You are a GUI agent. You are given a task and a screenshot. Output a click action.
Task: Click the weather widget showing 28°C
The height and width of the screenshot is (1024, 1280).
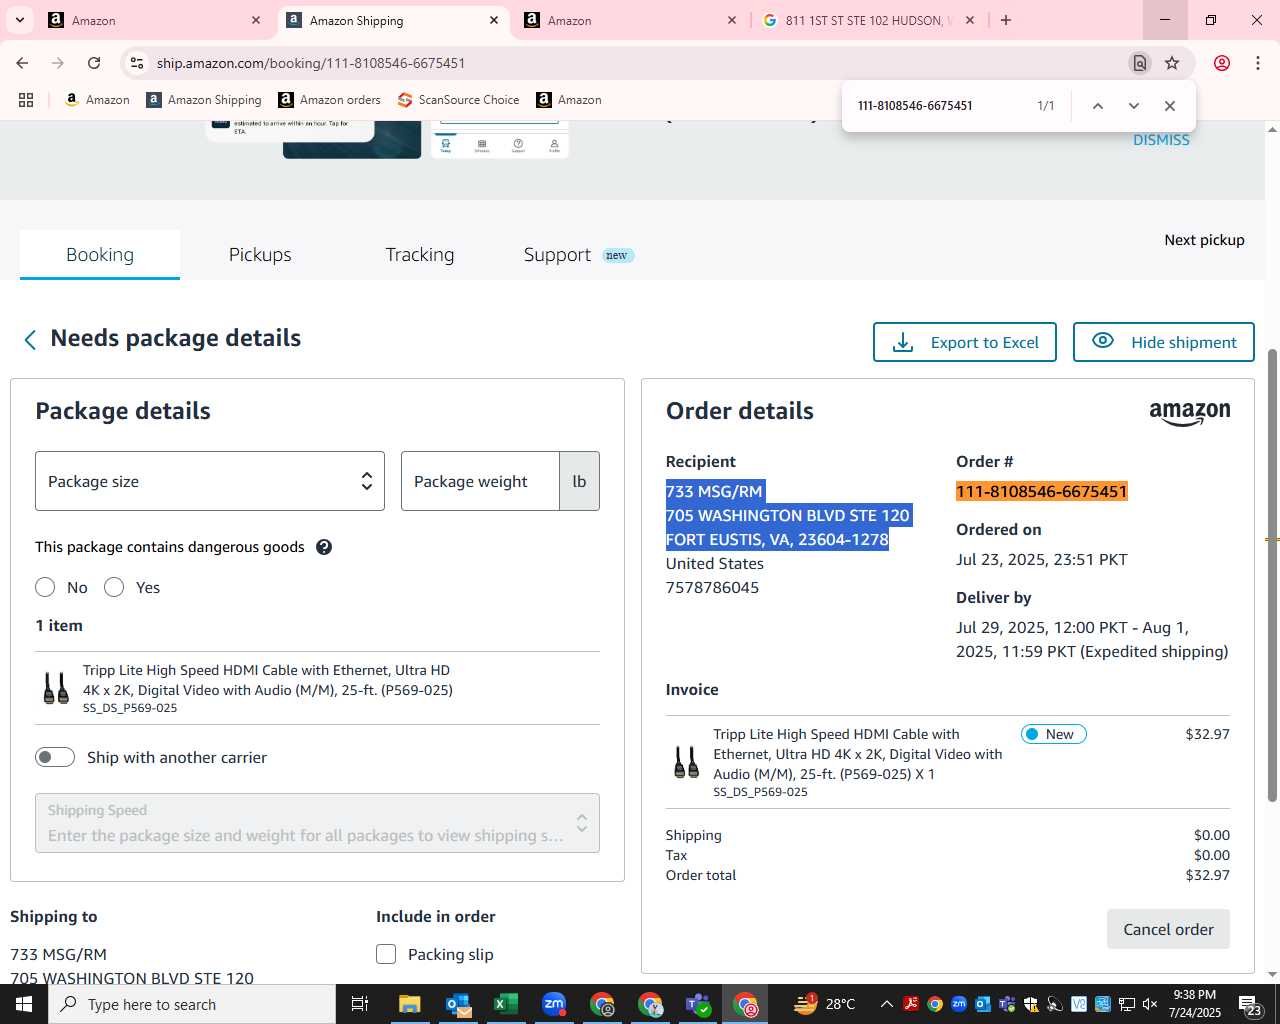point(825,1004)
